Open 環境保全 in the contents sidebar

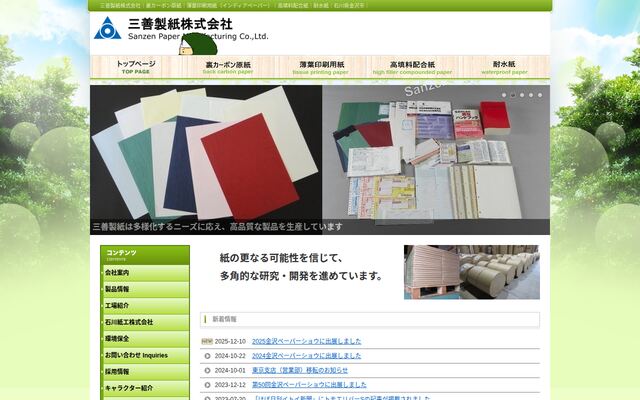[145, 339]
